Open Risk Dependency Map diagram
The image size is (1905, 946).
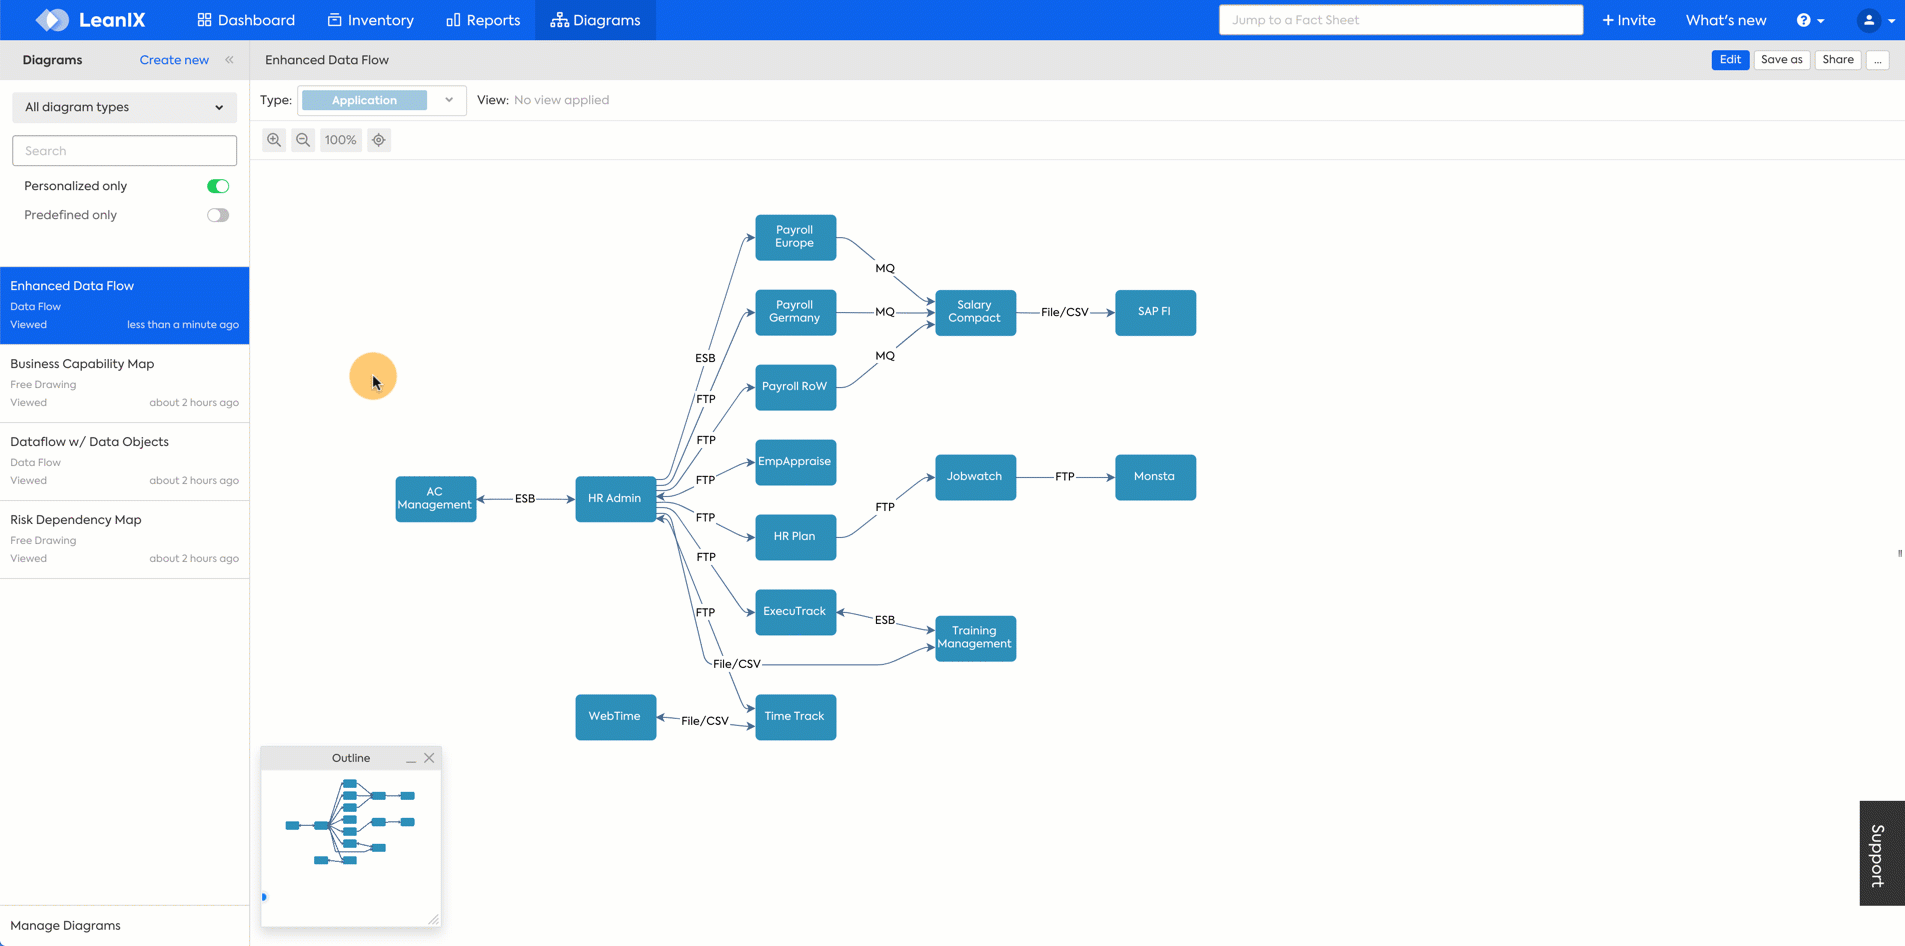click(124, 539)
